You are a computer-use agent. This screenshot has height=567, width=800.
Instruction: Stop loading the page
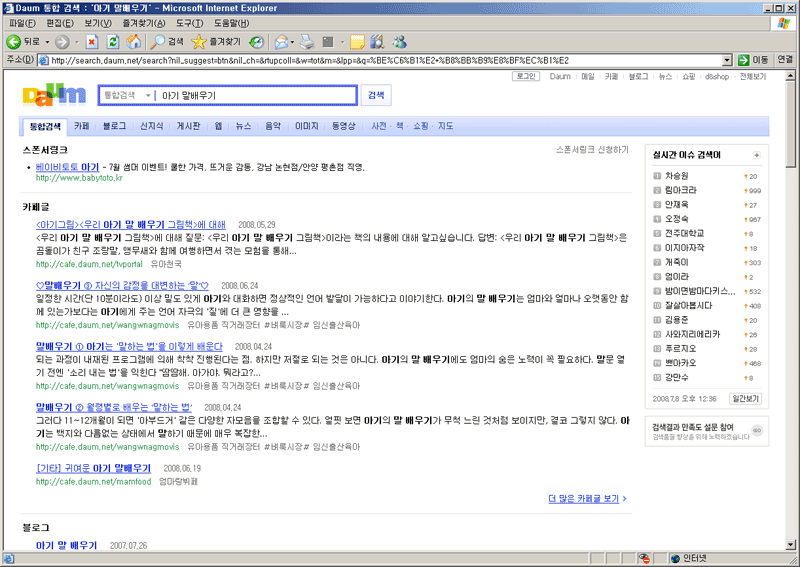pyautogui.click(x=92, y=42)
